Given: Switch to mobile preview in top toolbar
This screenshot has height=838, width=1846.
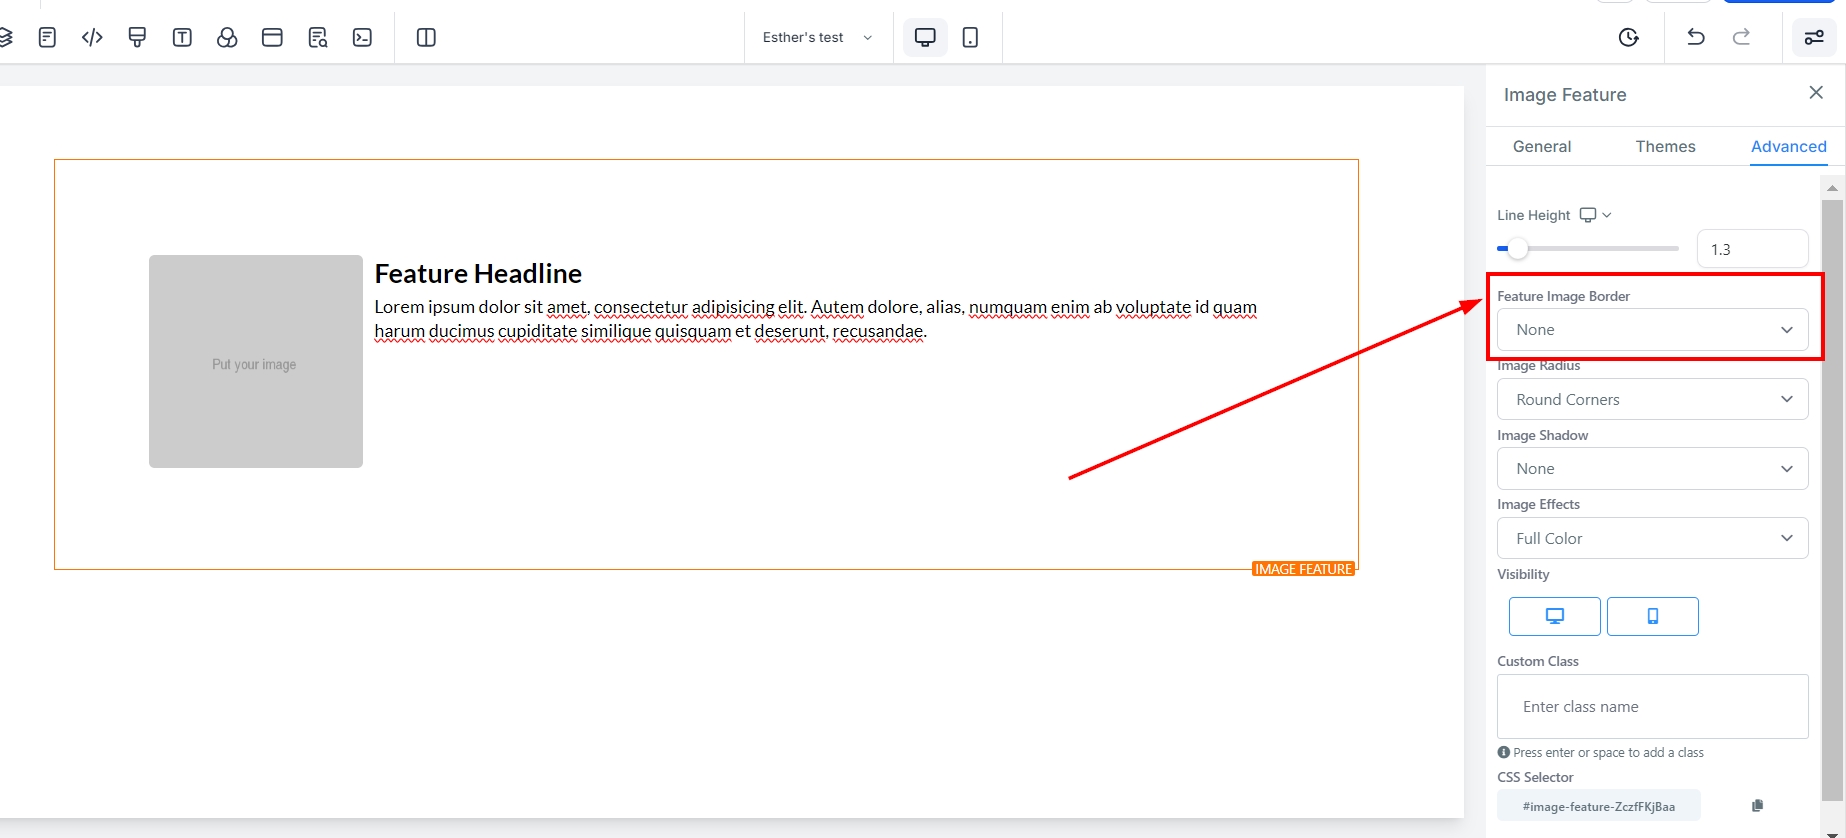Looking at the screenshot, I should click(x=970, y=38).
